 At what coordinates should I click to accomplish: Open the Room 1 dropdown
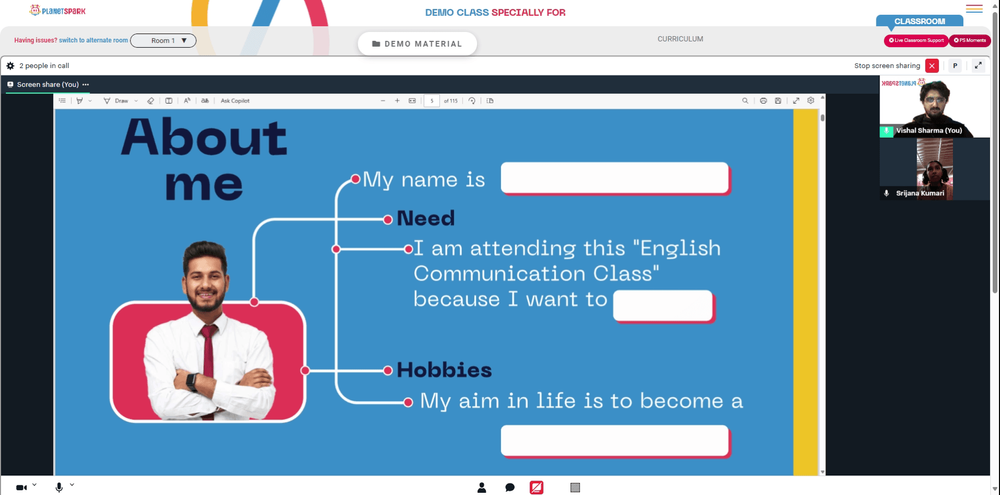click(163, 41)
